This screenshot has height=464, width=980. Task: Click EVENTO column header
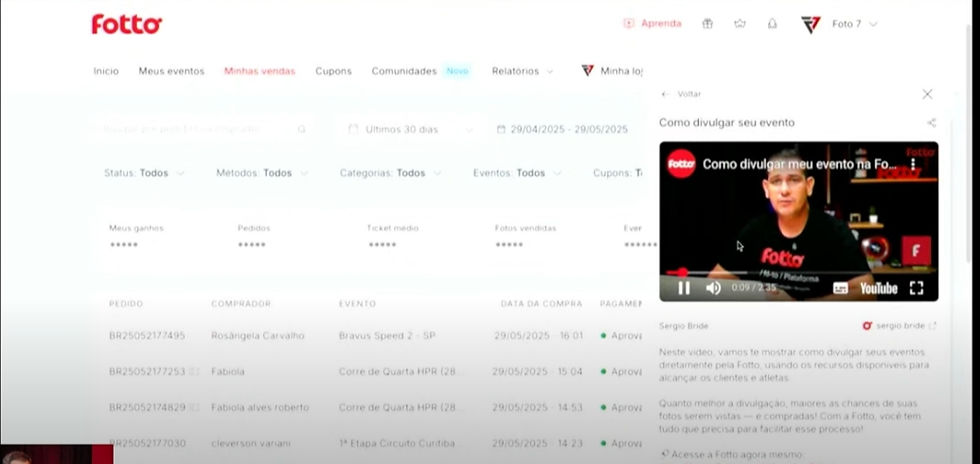[358, 304]
